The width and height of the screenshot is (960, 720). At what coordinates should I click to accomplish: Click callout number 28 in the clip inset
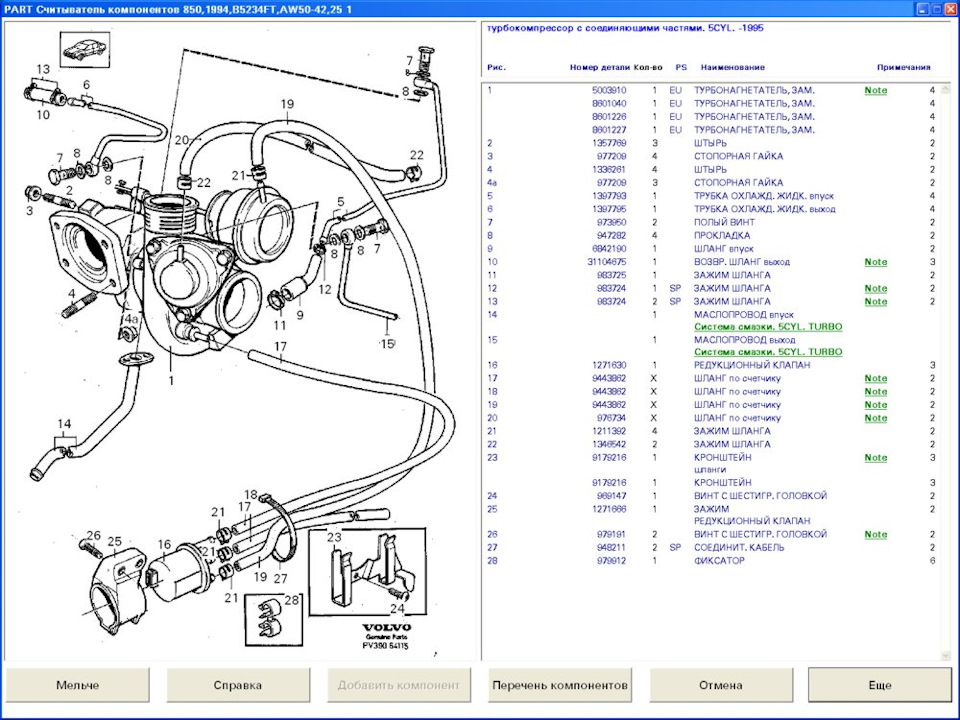tap(291, 600)
